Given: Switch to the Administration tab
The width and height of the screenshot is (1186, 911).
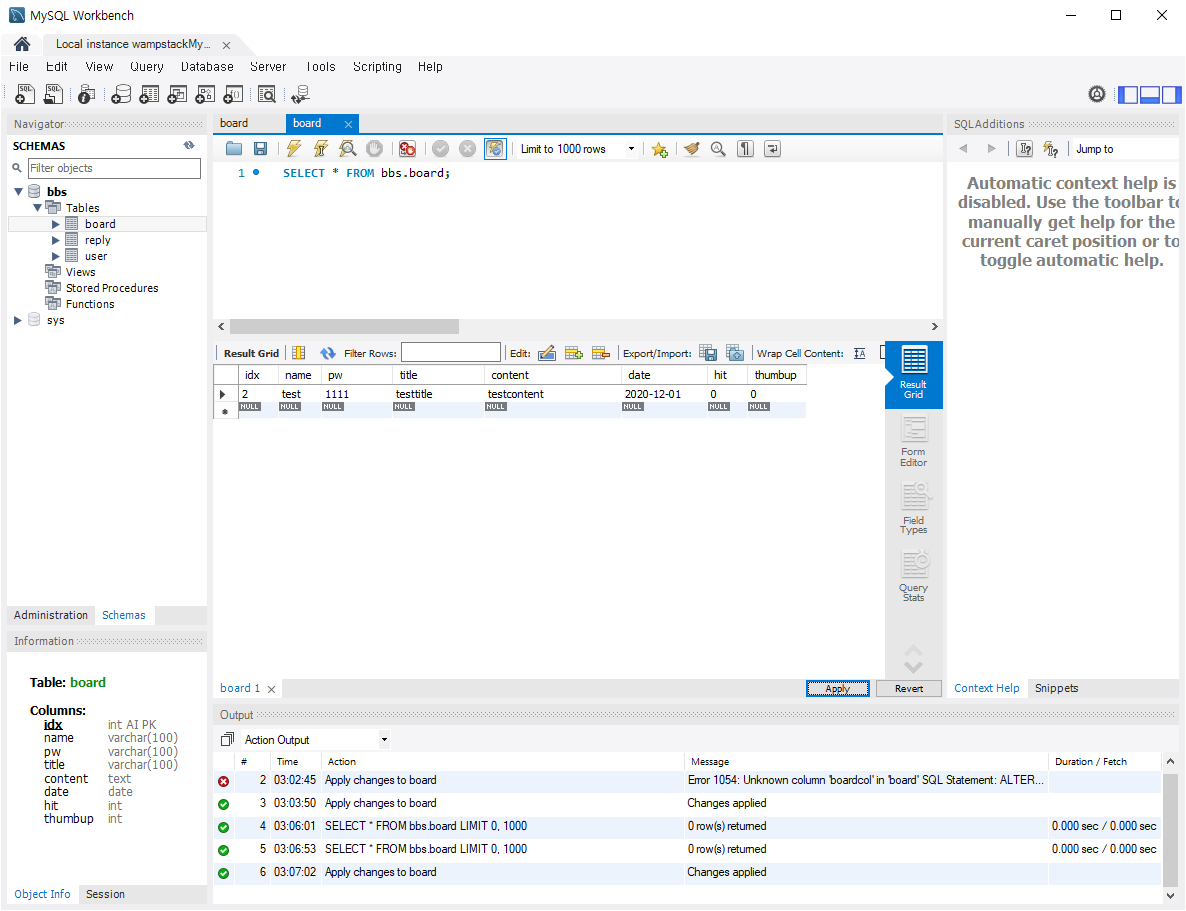Looking at the screenshot, I should pyautogui.click(x=51, y=615).
